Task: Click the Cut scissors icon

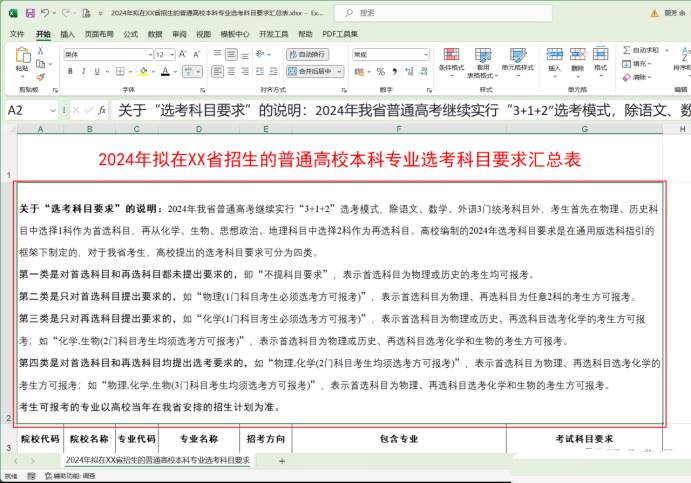Action: tap(41, 51)
